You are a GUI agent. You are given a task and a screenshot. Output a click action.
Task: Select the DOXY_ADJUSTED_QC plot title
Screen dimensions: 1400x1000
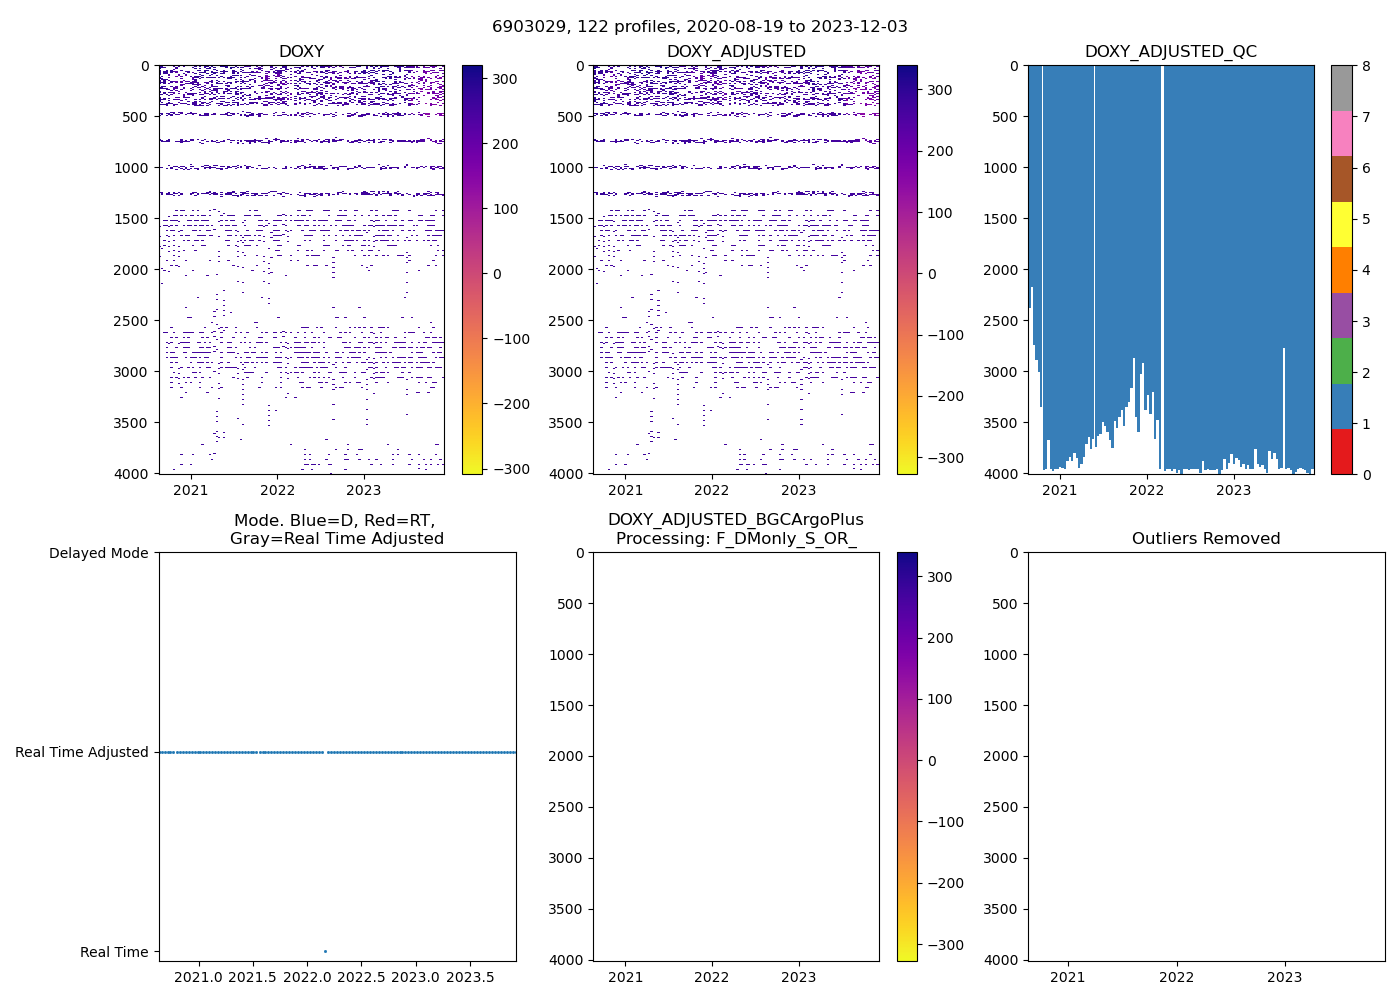pos(1170,52)
